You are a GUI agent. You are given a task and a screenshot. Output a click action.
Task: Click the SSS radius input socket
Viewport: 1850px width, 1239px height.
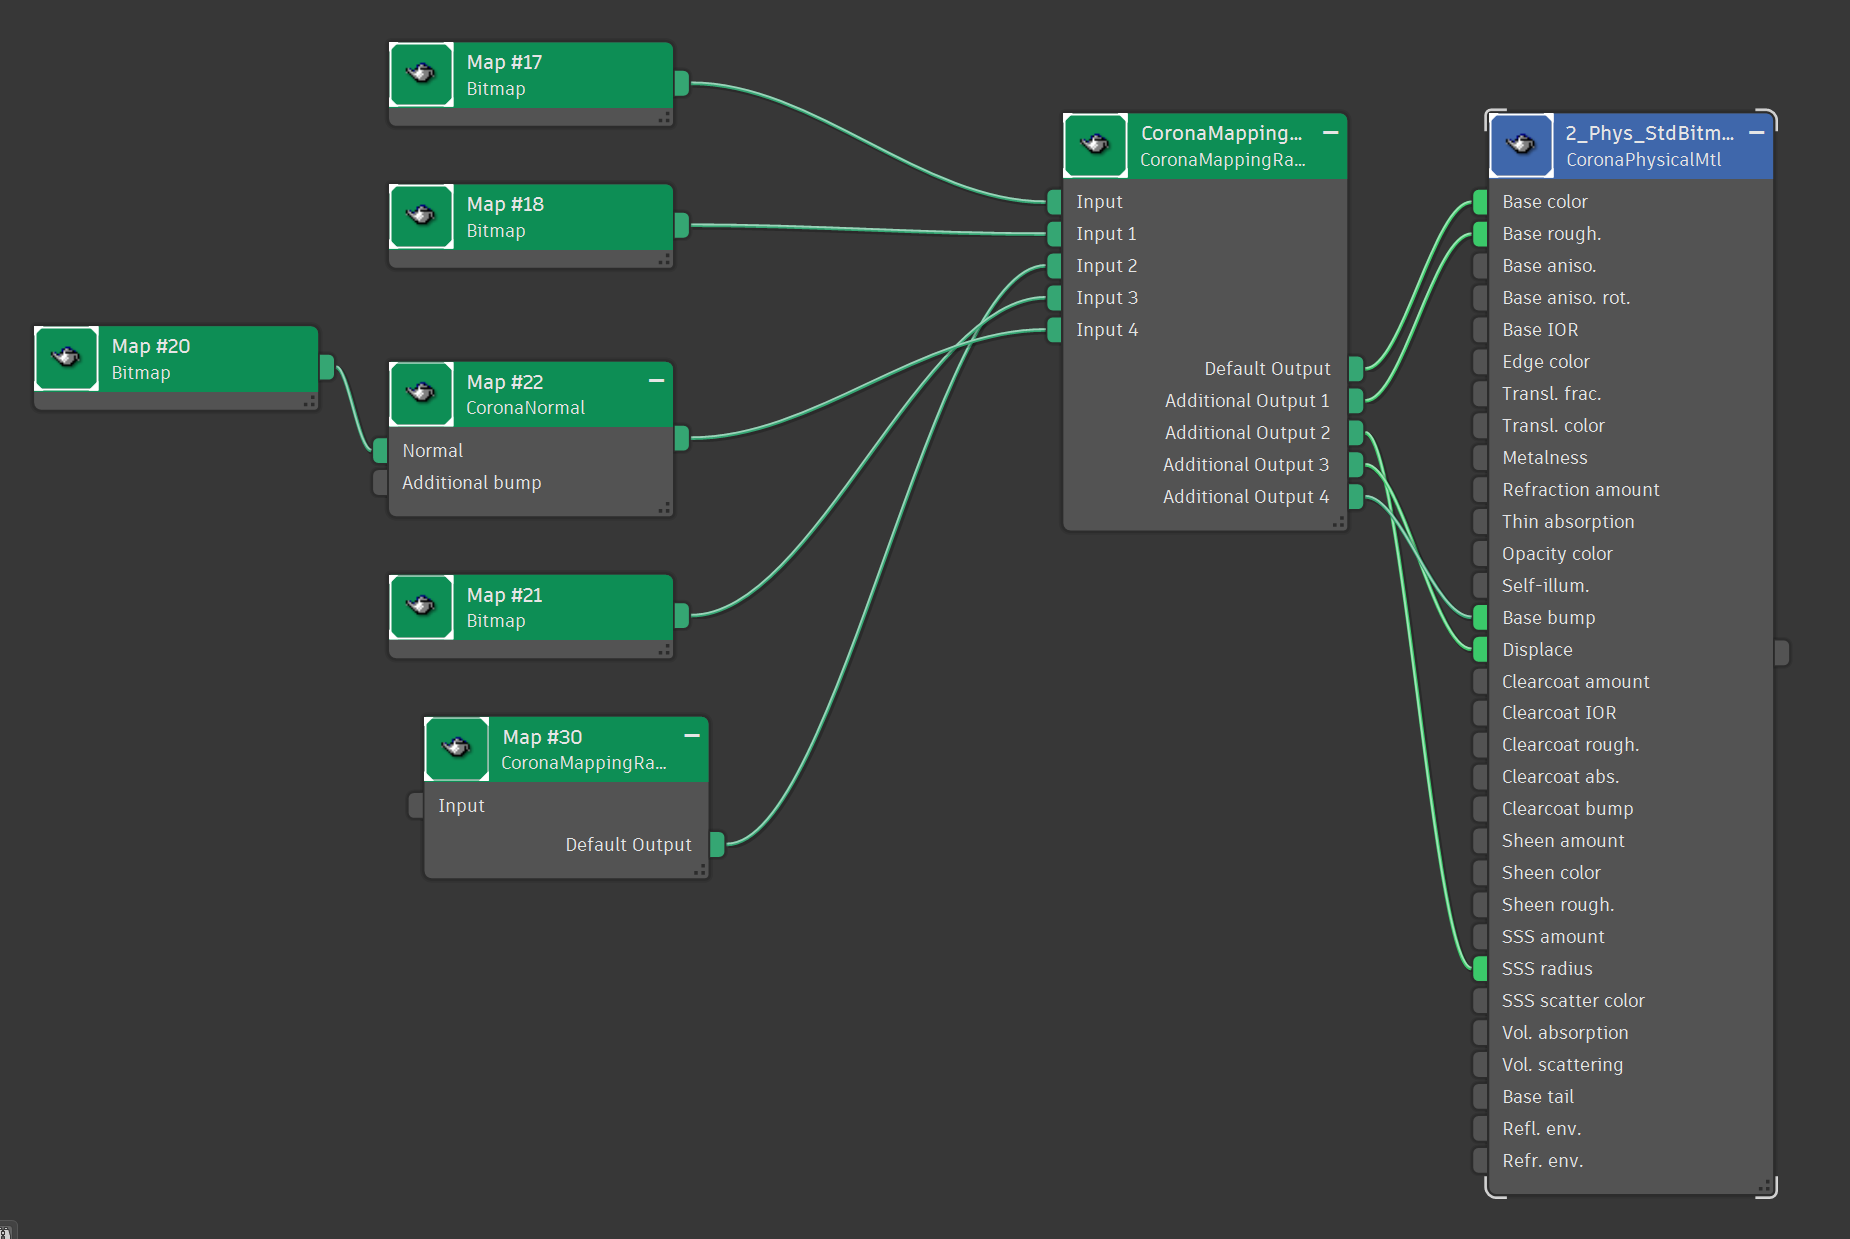click(x=1480, y=968)
